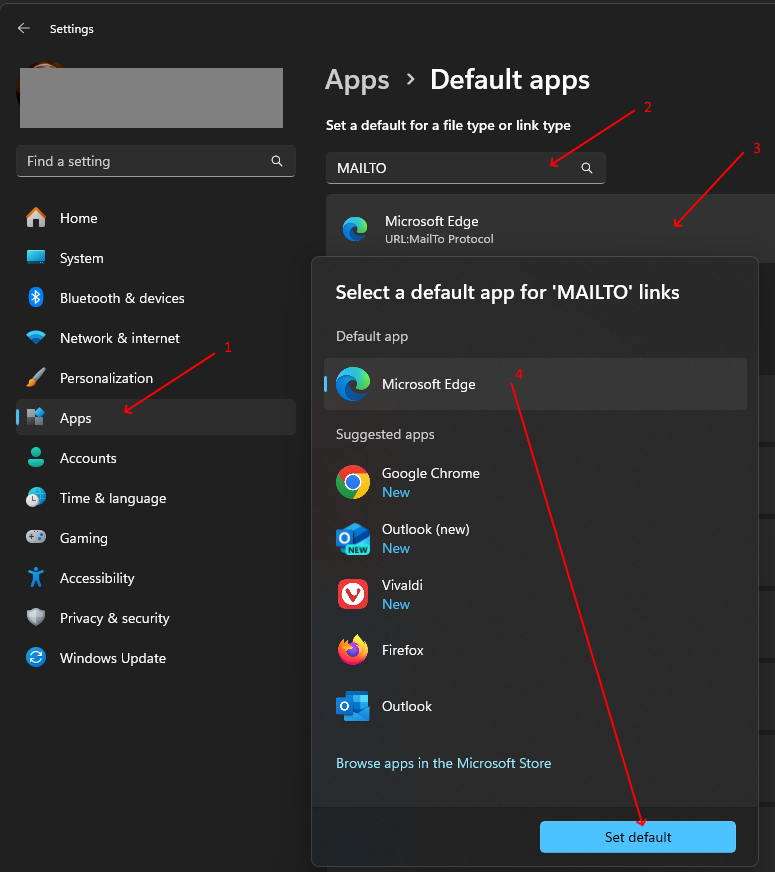Click the search magnifier in MAILTO field
Screen dimensions: 775x872
587,168
